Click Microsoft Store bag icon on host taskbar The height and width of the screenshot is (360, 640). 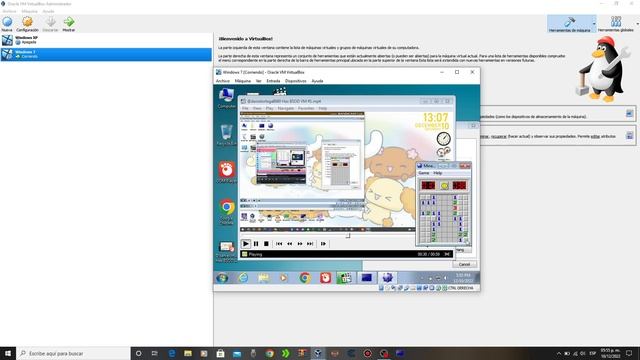click(220, 353)
